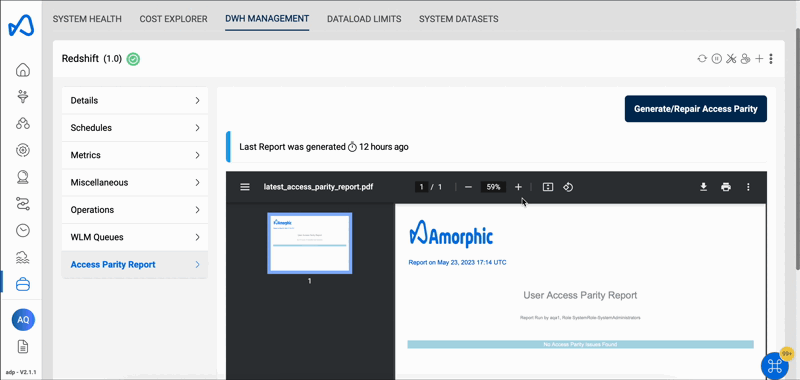This screenshot has height=380, width=800.
Task: Click the 'User Access Parity Report' heading
Action: pos(580,295)
